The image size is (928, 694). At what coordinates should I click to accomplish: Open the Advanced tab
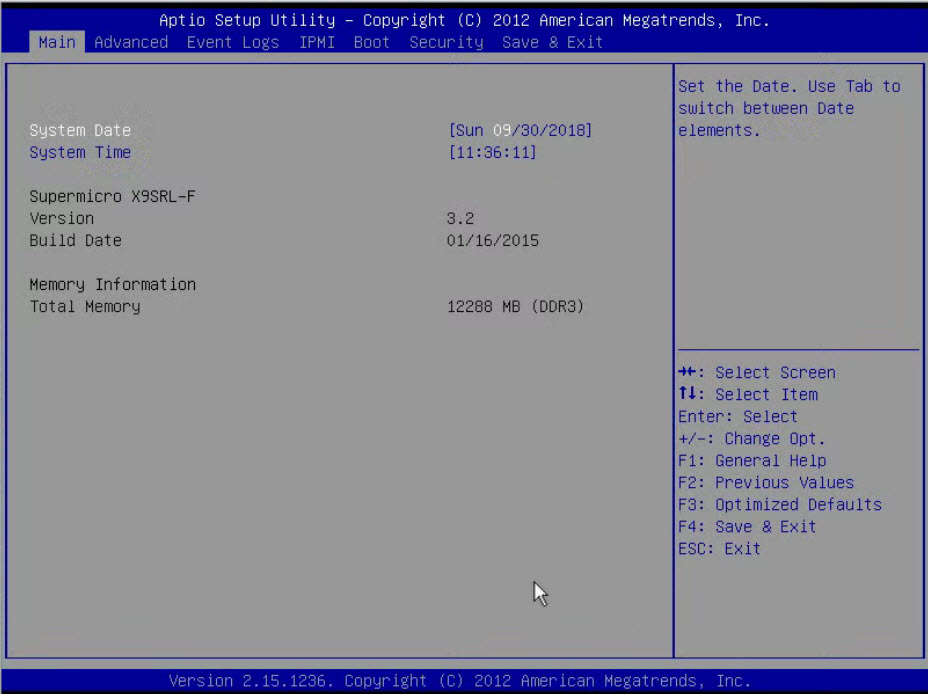131,43
